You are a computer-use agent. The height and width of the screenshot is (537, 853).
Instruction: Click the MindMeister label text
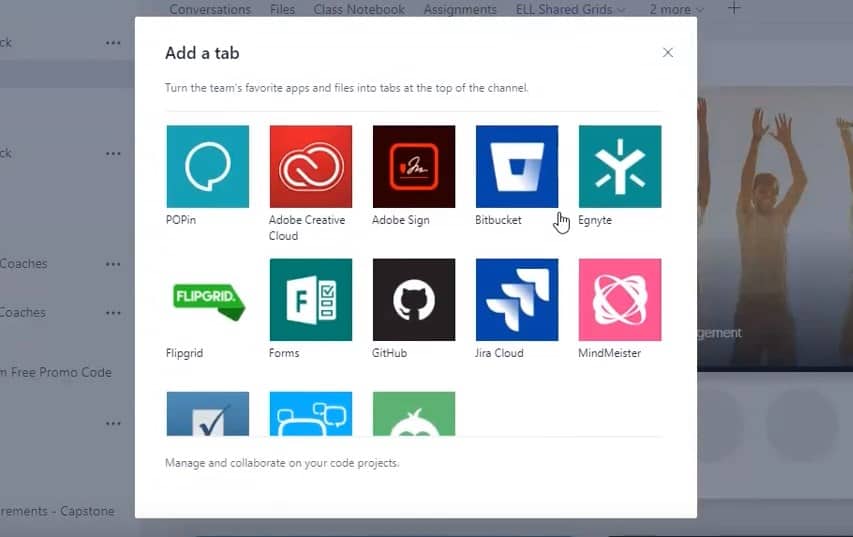click(609, 353)
